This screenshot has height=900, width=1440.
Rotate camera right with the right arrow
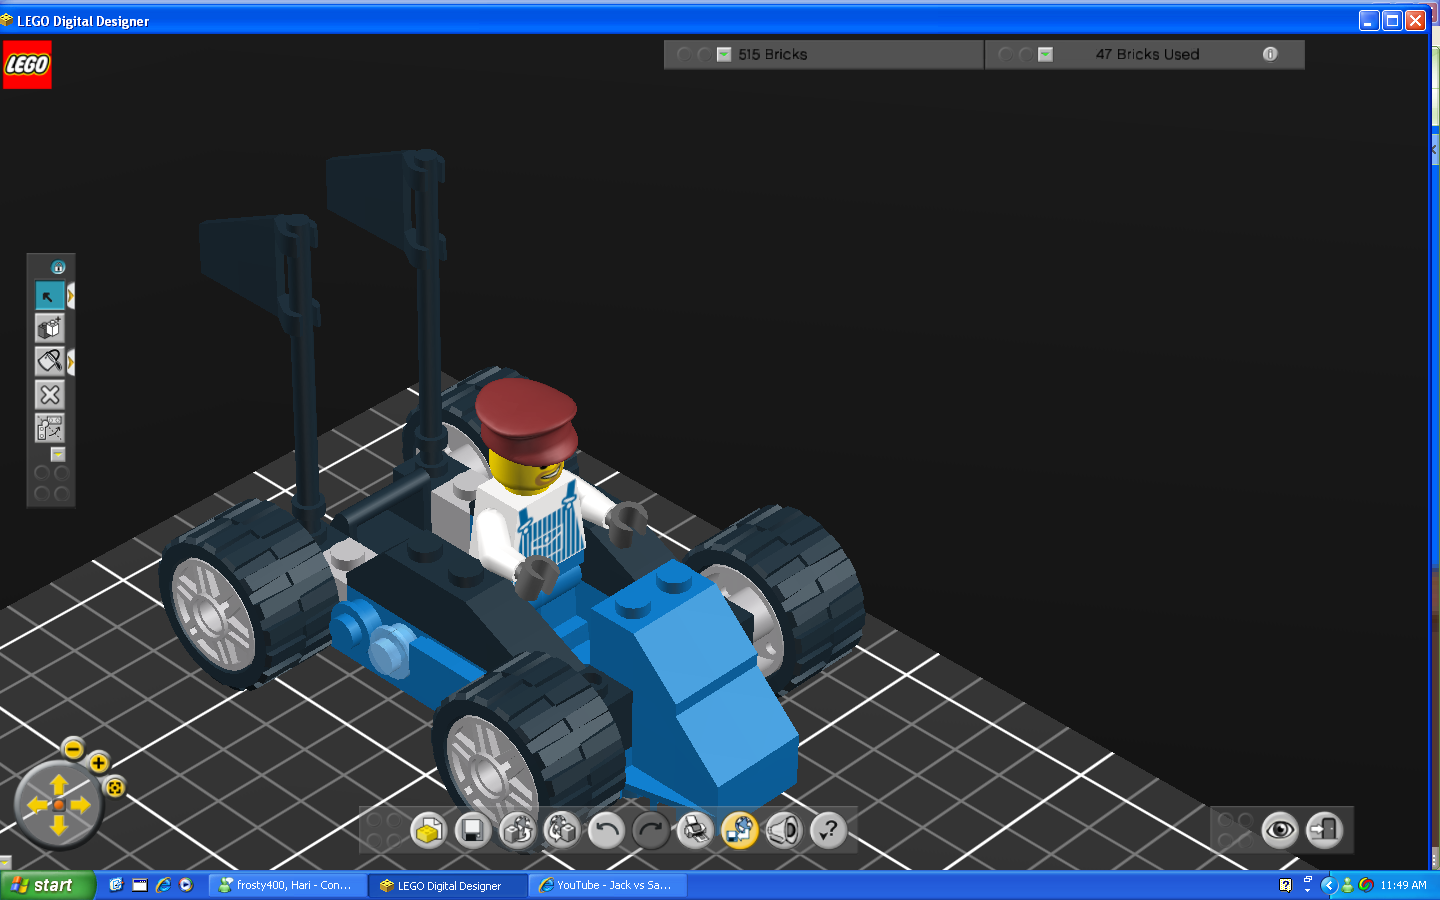click(80, 805)
